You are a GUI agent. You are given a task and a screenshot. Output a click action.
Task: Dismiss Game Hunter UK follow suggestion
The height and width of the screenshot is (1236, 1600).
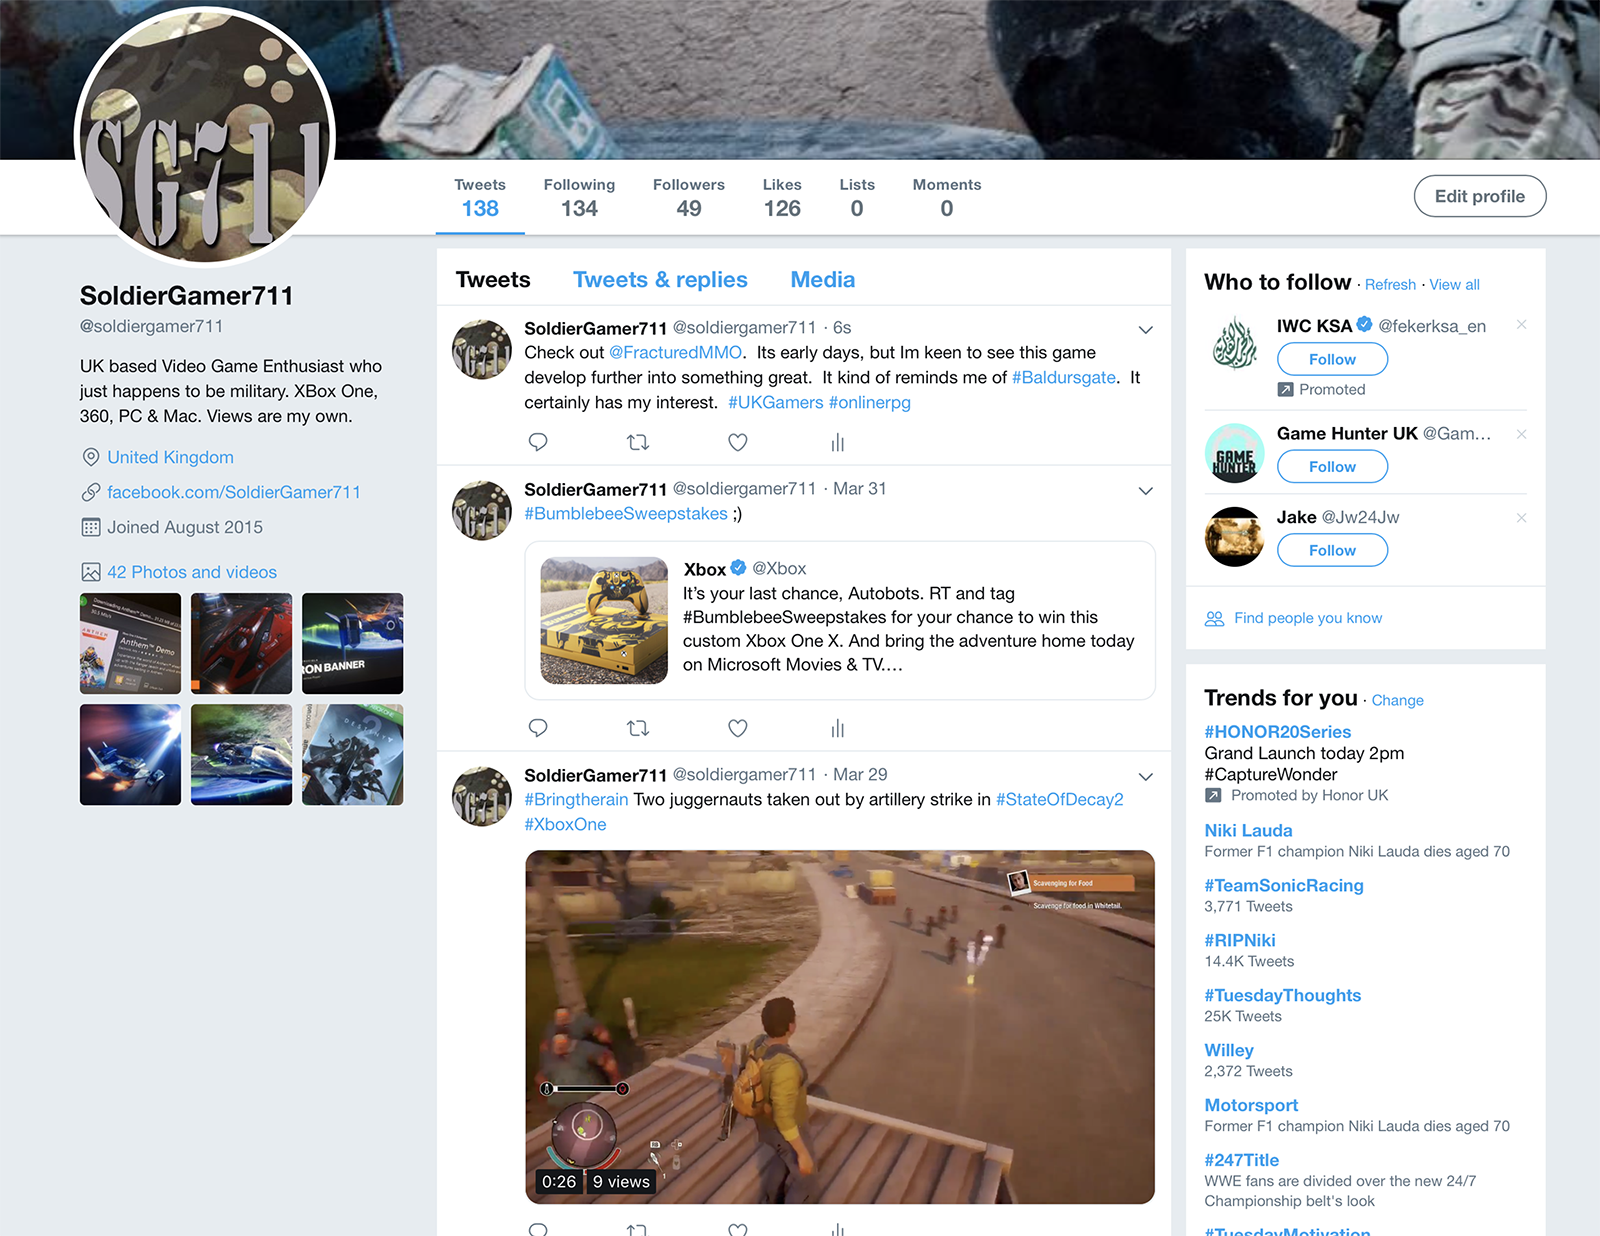click(x=1521, y=434)
